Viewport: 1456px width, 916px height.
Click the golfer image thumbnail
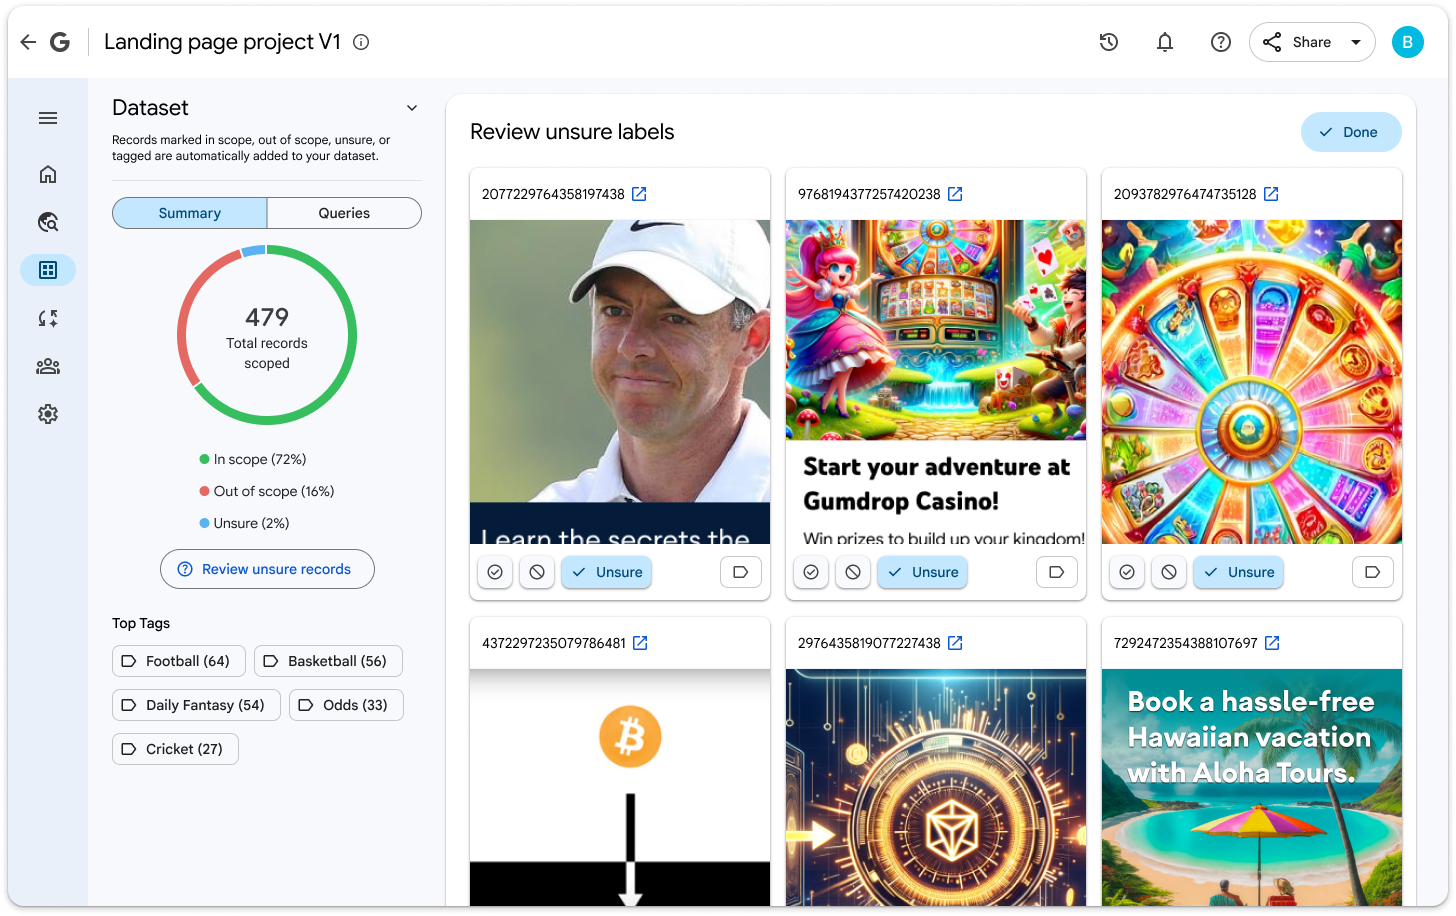pos(620,382)
